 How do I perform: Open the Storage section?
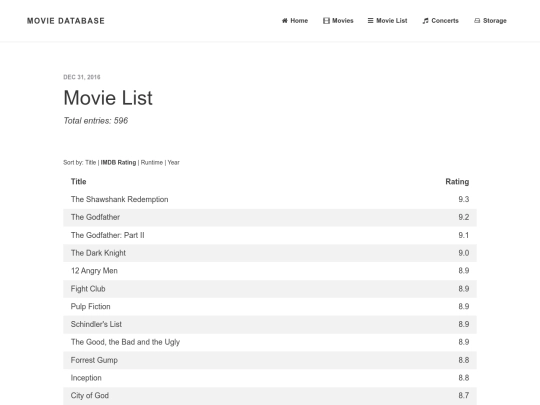[490, 21]
